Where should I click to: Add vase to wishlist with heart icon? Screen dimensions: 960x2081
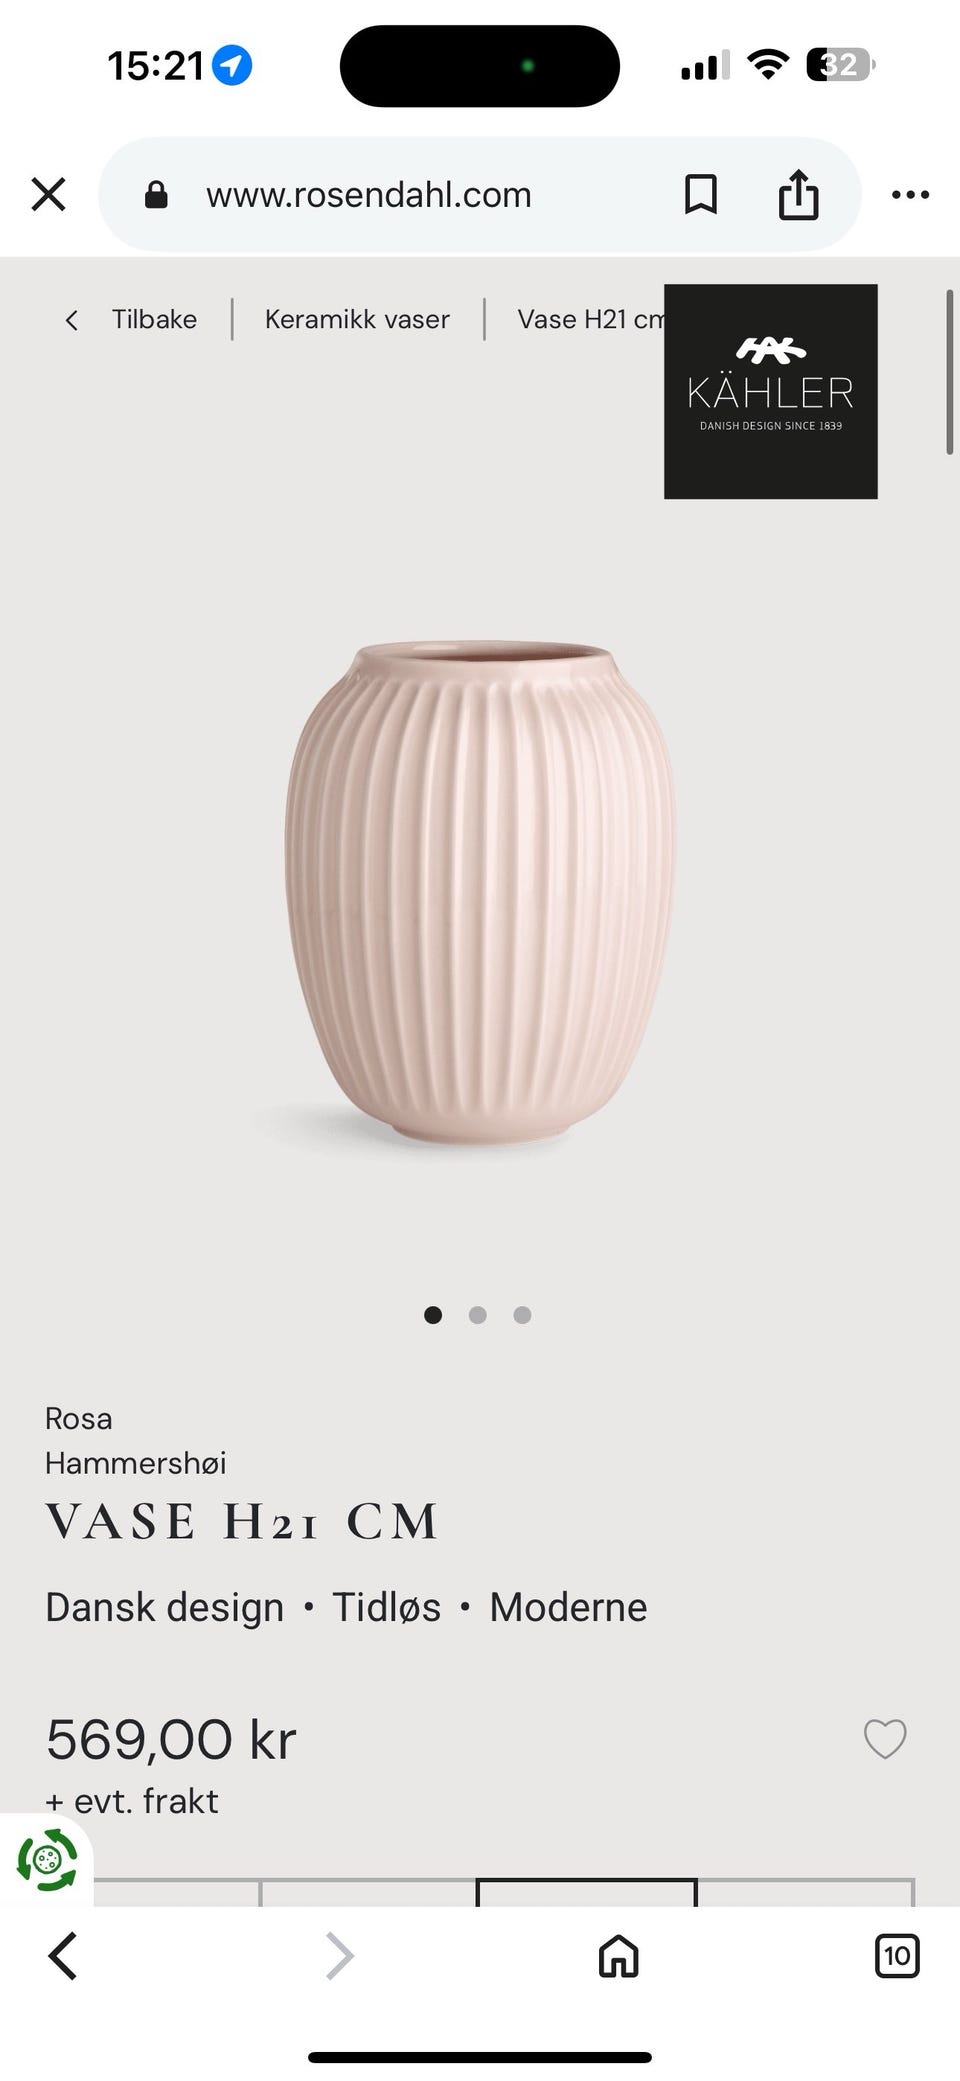(x=885, y=1739)
